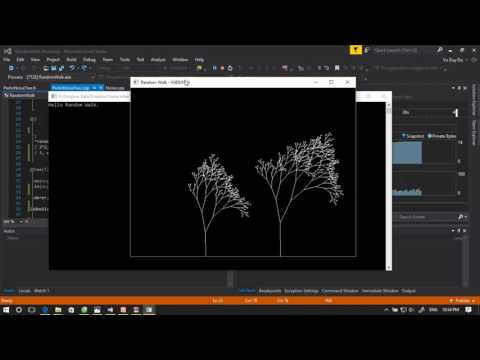Image resolution: width=480 pixels, height=360 pixels.
Task: Open the Tools menu
Action: [x=125, y=60]
